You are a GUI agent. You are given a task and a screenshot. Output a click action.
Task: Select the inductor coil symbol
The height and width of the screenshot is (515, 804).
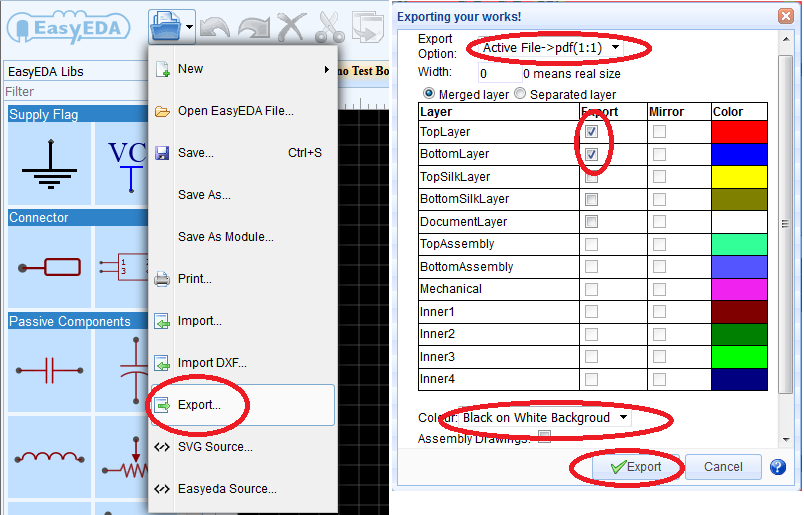[50, 457]
